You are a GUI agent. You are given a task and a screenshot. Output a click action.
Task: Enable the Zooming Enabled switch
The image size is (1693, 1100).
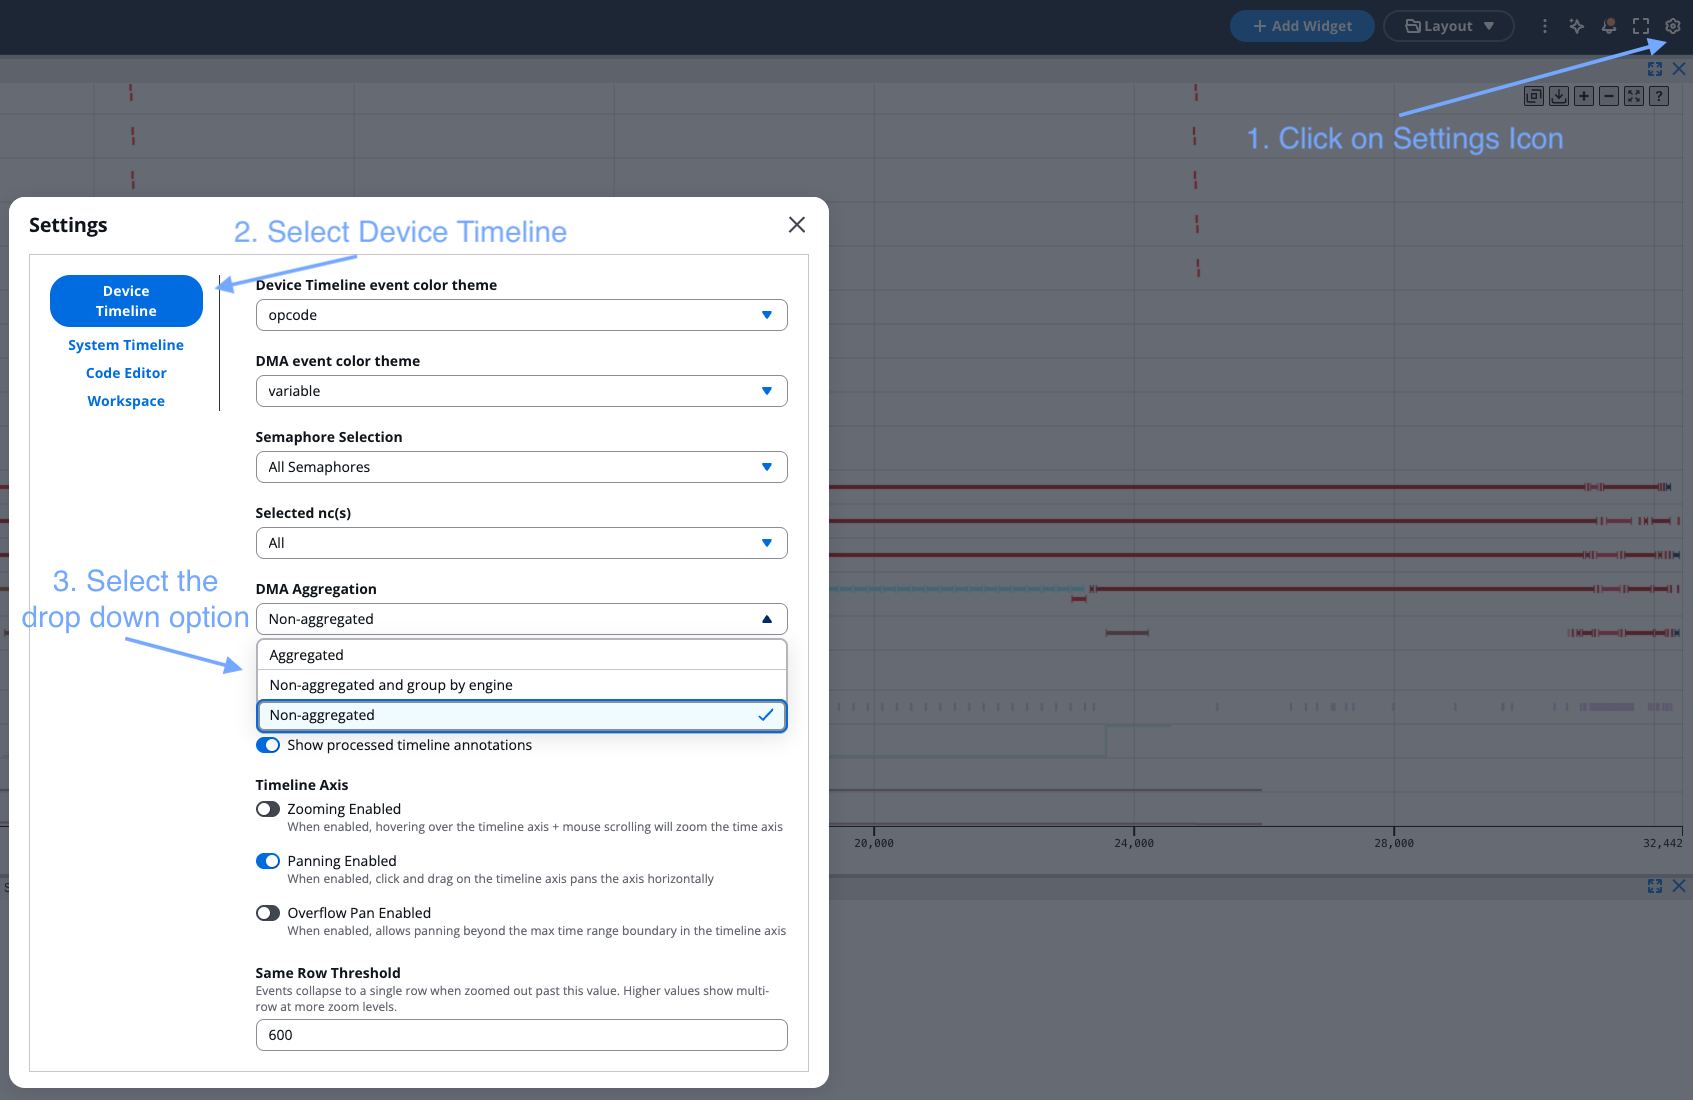click(x=268, y=809)
